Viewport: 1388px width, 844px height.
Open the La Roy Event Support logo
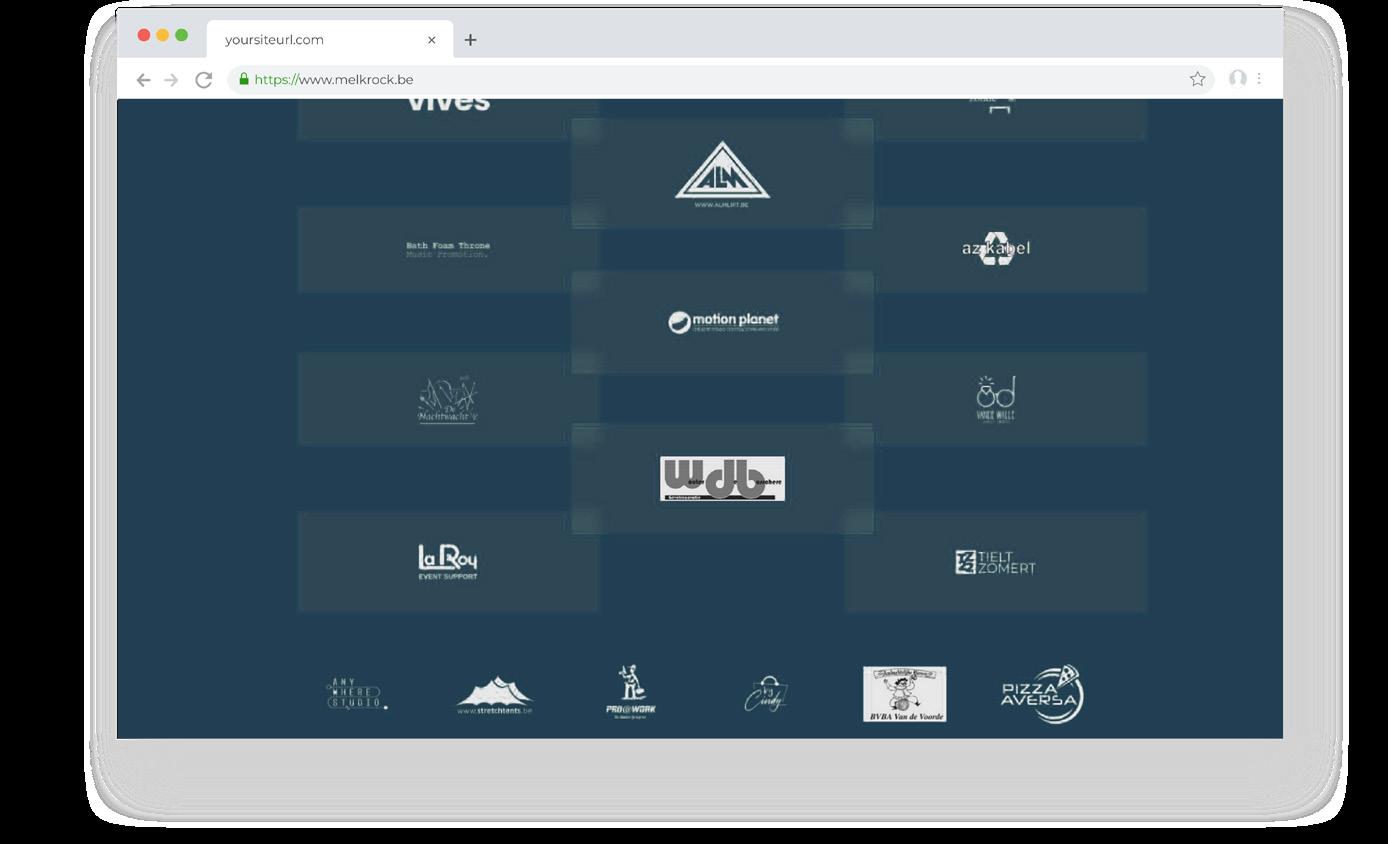click(448, 562)
